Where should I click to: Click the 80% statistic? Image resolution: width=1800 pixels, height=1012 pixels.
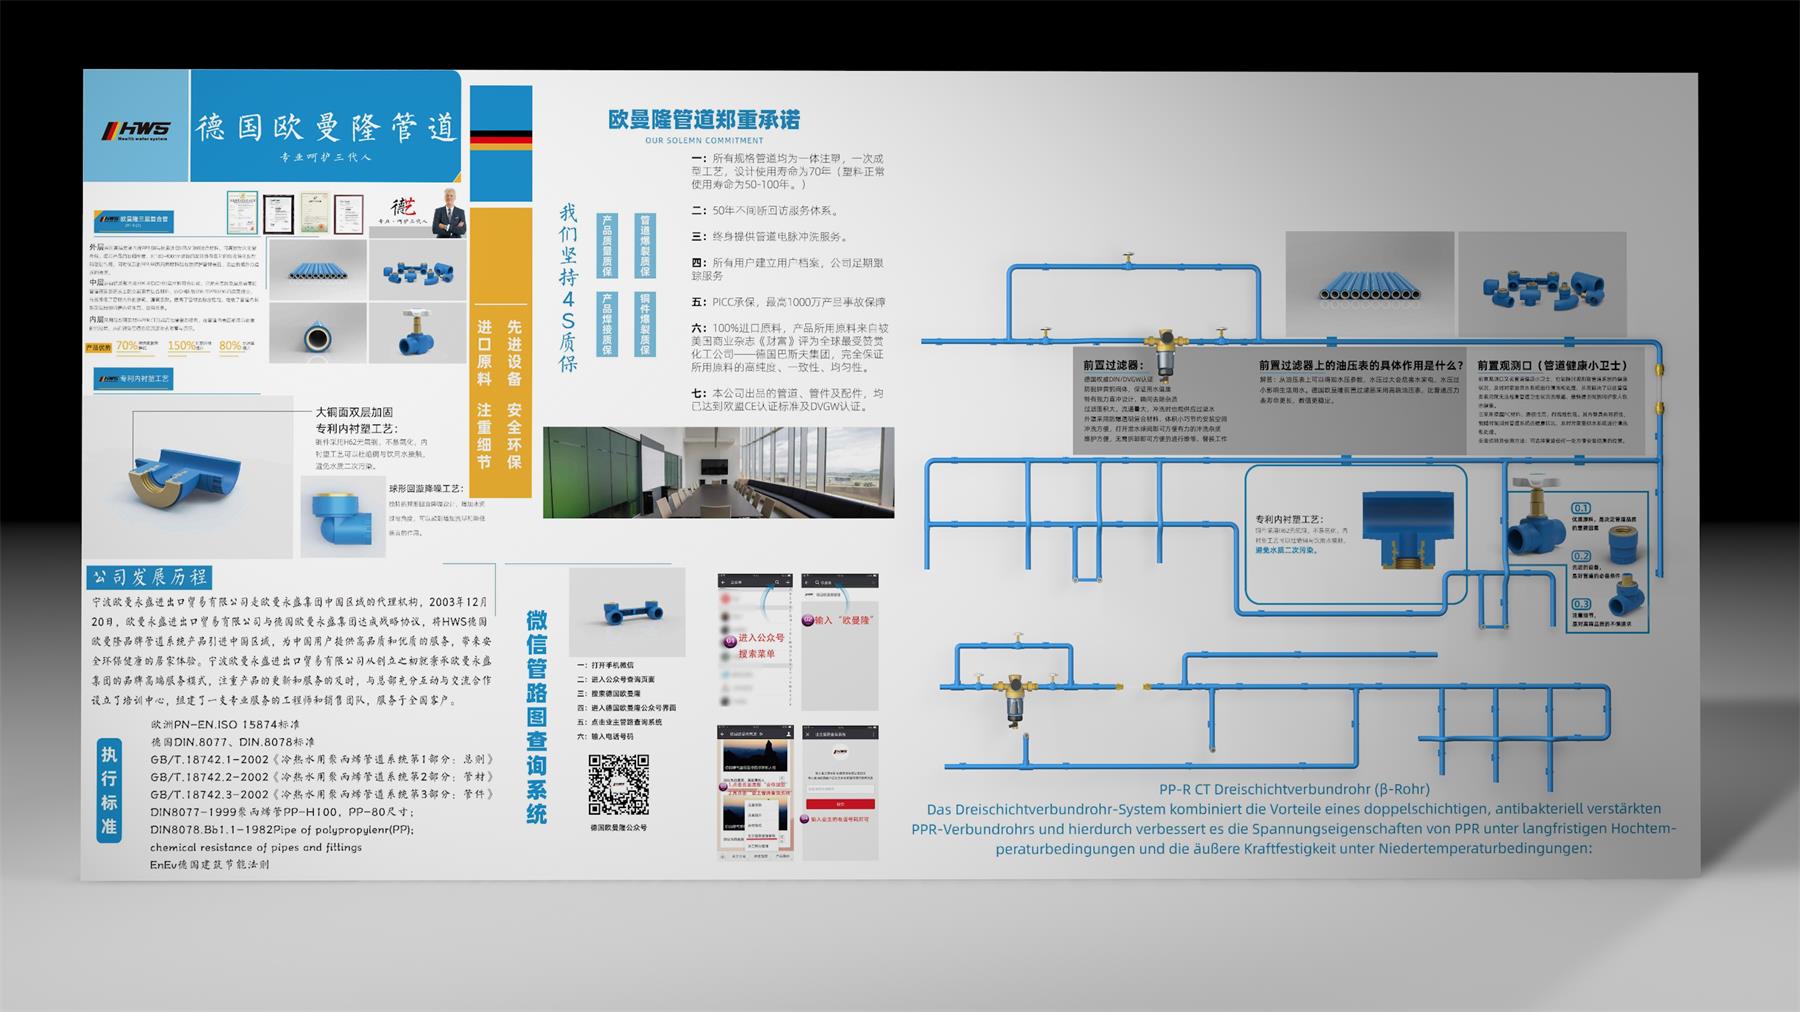(231, 346)
